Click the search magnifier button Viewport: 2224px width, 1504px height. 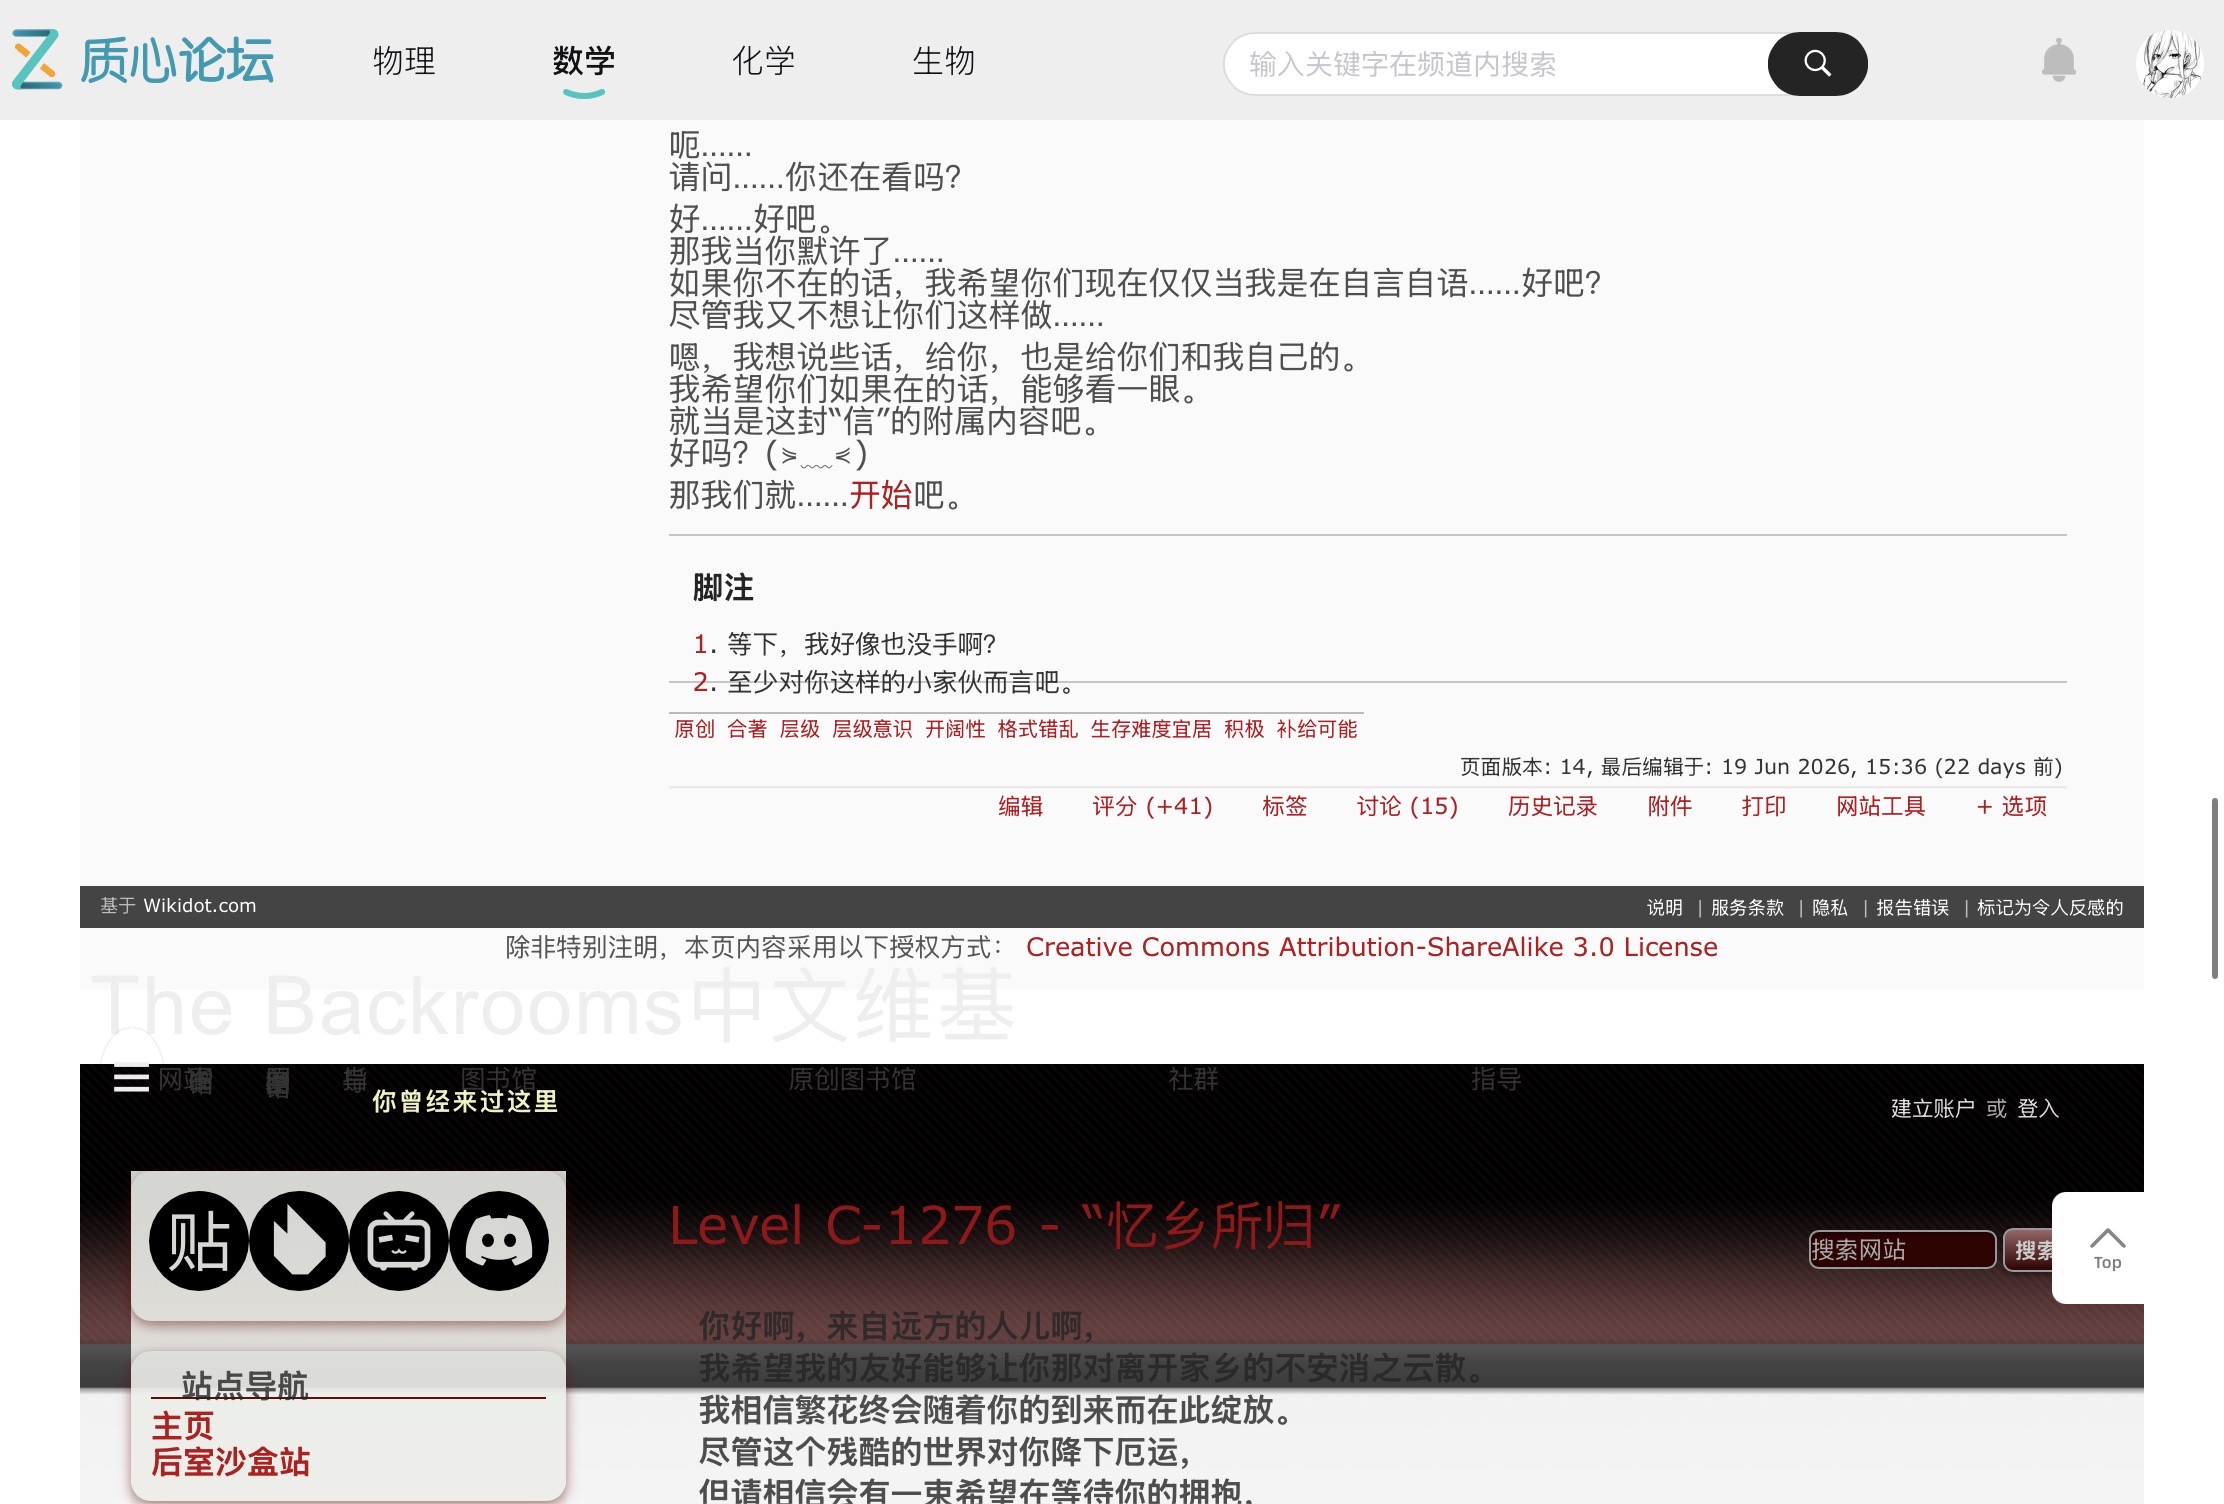1816,64
